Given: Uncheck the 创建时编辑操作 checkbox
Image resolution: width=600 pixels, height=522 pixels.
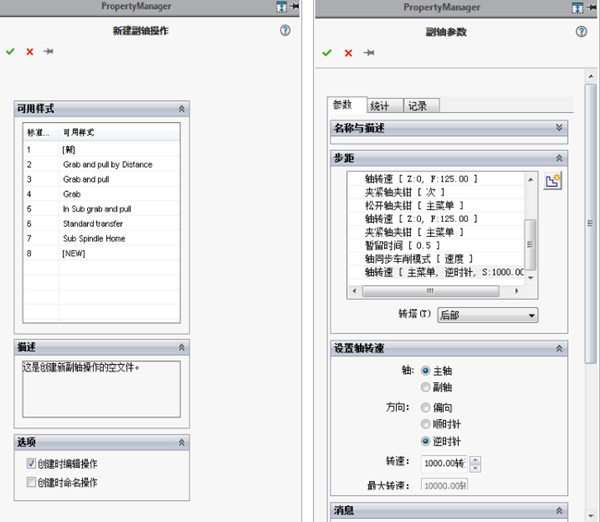Looking at the screenshot, I should click(34, 464).
